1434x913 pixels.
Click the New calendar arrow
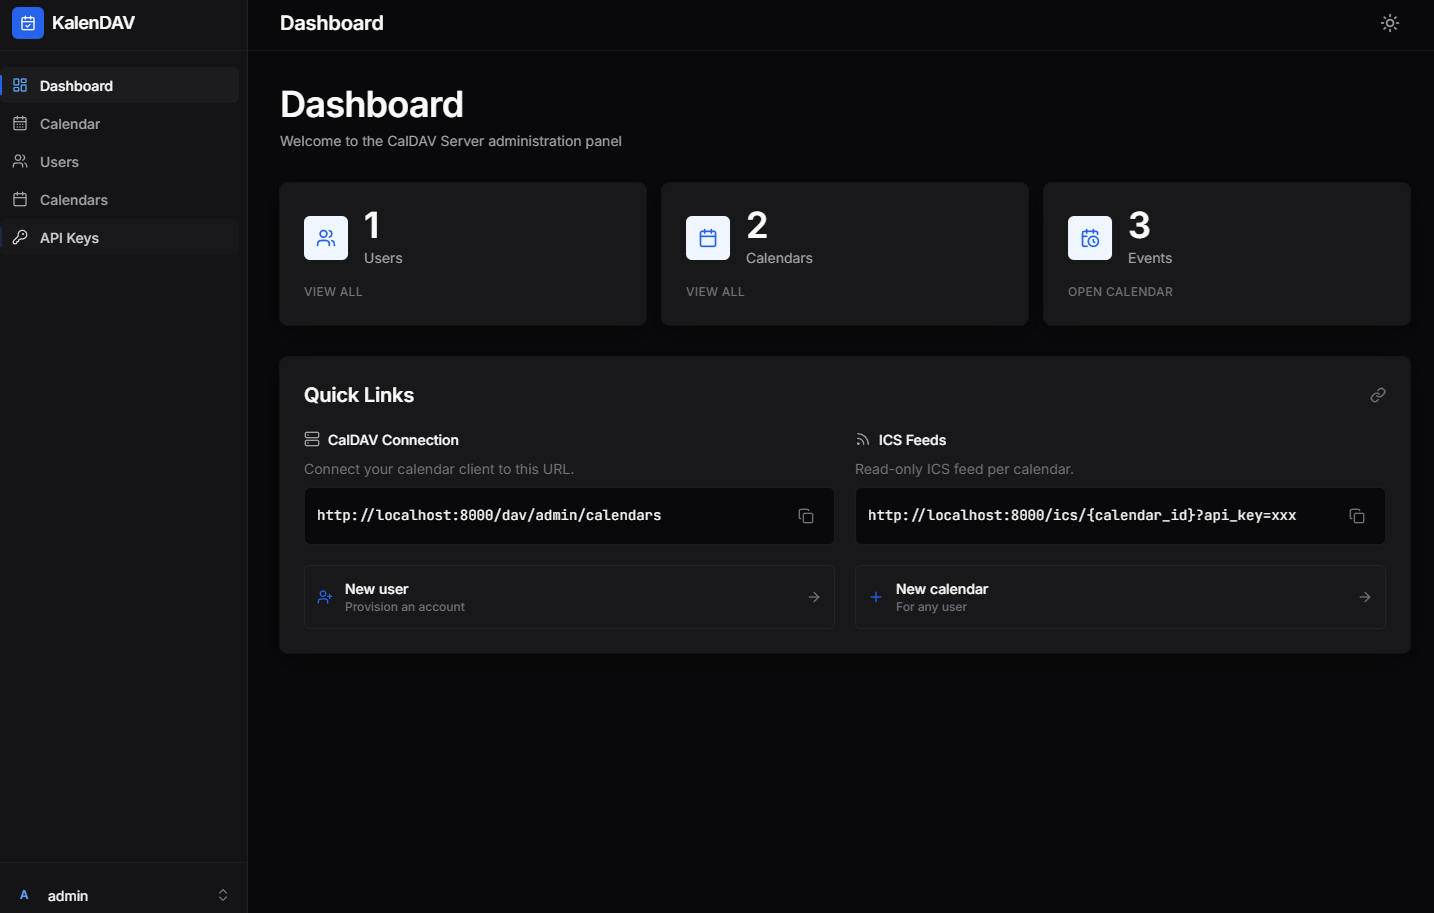1365,597
